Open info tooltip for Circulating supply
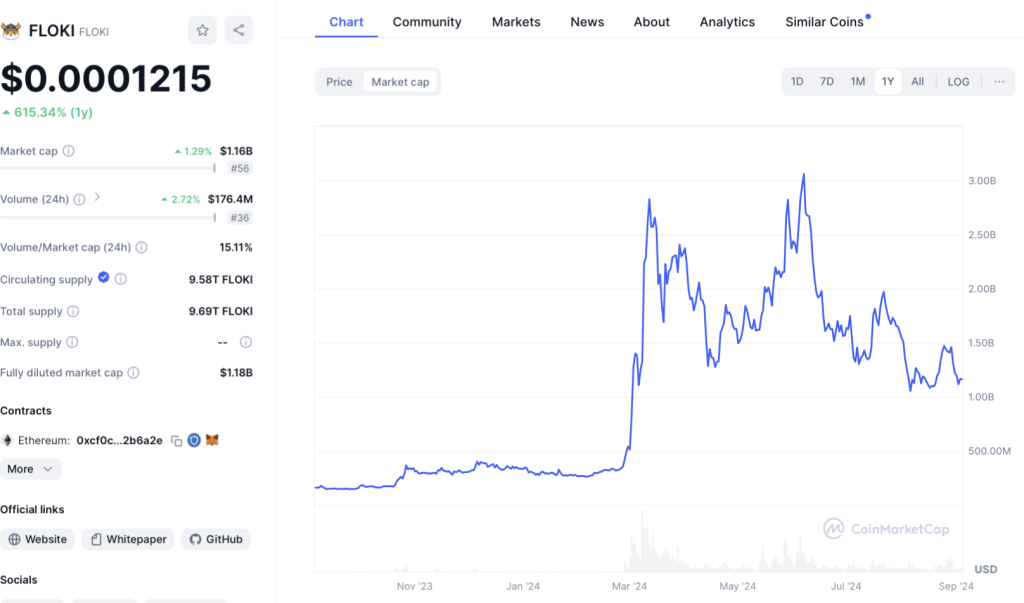 [x=121, y=280]
